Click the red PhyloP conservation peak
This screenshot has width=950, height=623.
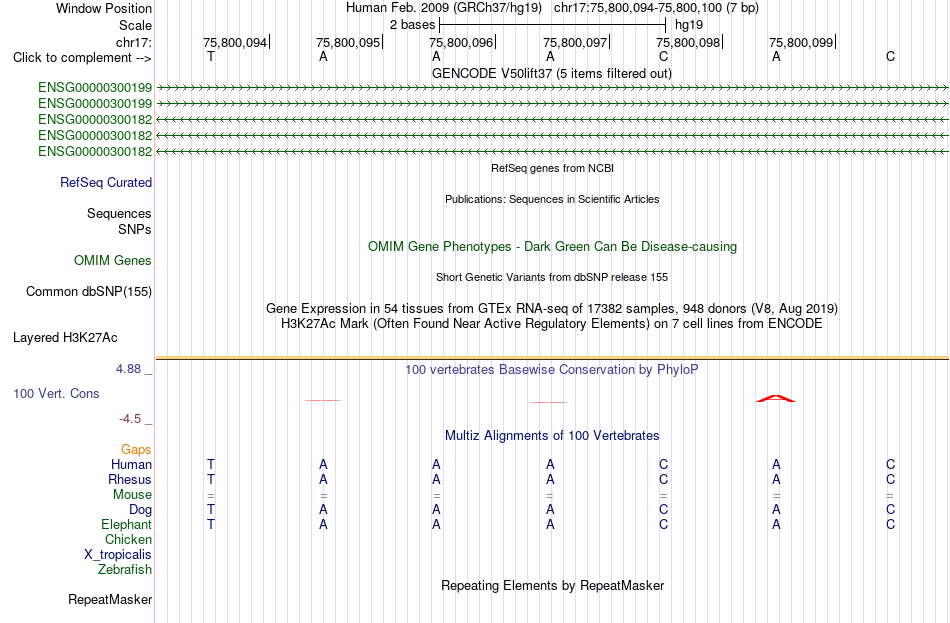(776, 398)
